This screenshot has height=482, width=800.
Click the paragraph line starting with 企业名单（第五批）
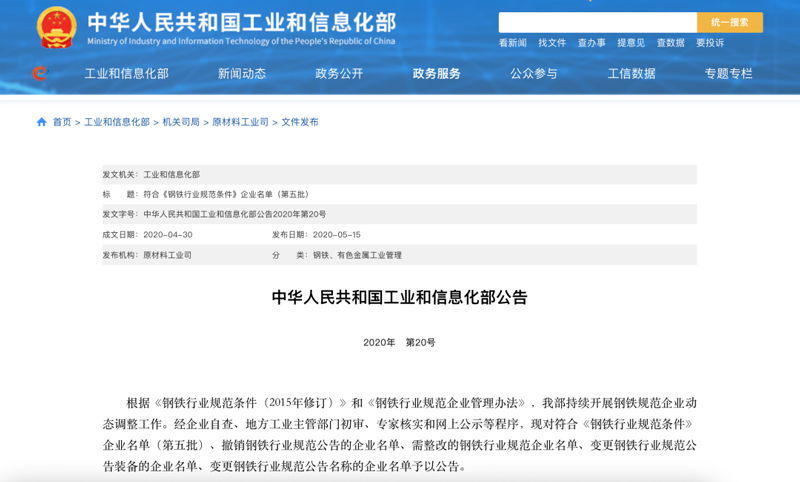point(399,445)
